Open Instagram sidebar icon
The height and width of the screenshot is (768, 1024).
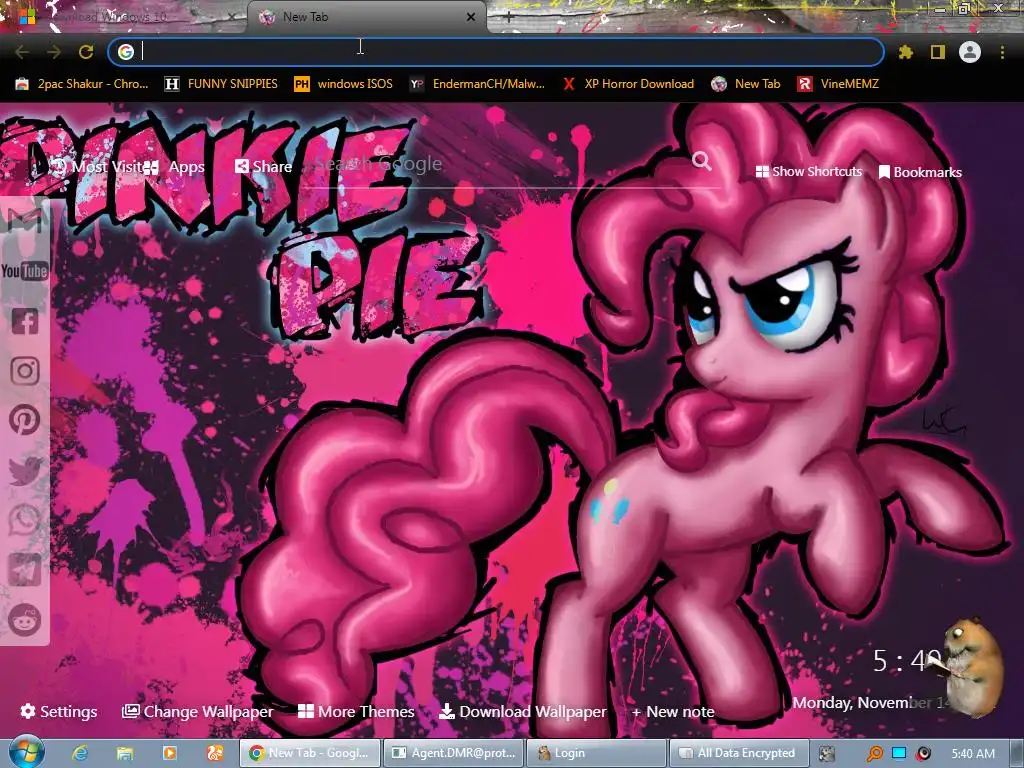point(25,371)
